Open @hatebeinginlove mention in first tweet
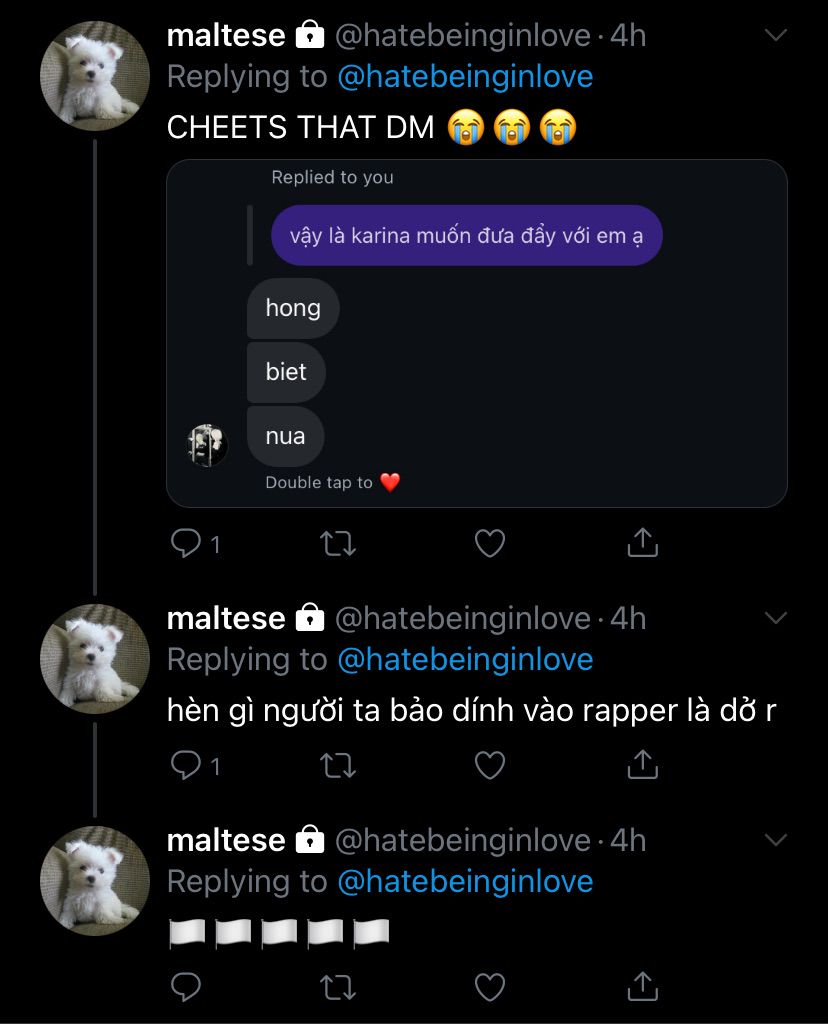The height and width of the screenshot is (1024, 828). click(x=465, y=77)
